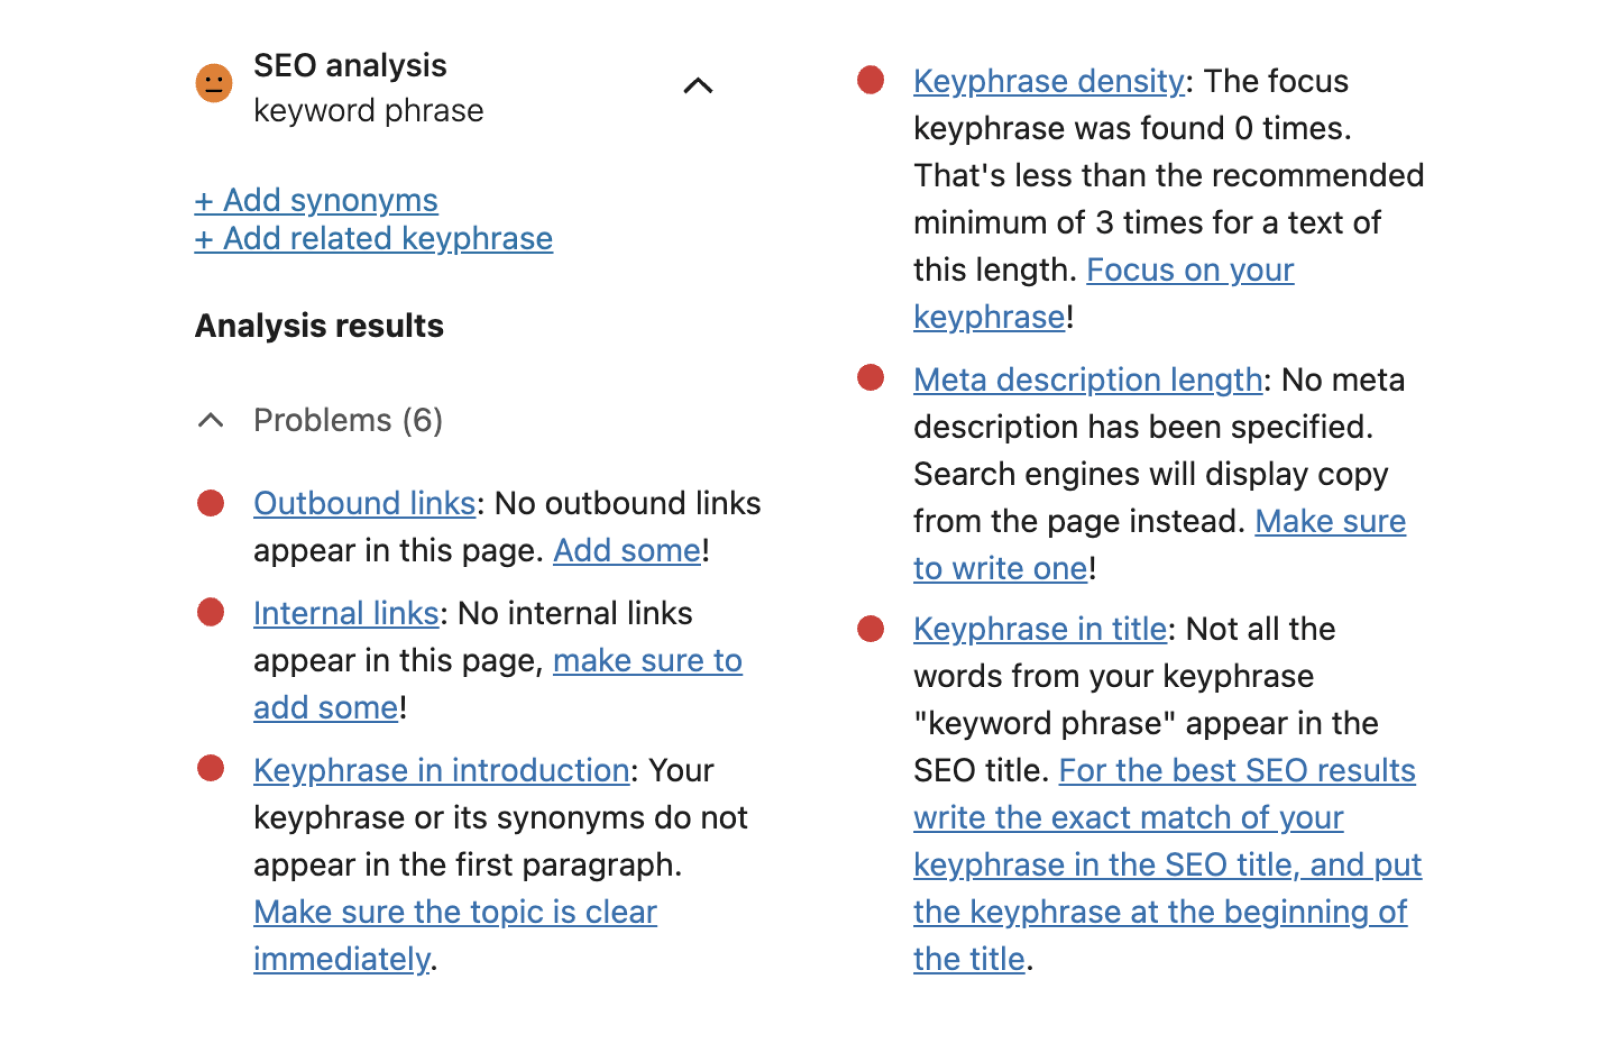Click red bullet beside Keyphrase density
This screenshot has height=1037, width=1620.
(x=871, y=80)
